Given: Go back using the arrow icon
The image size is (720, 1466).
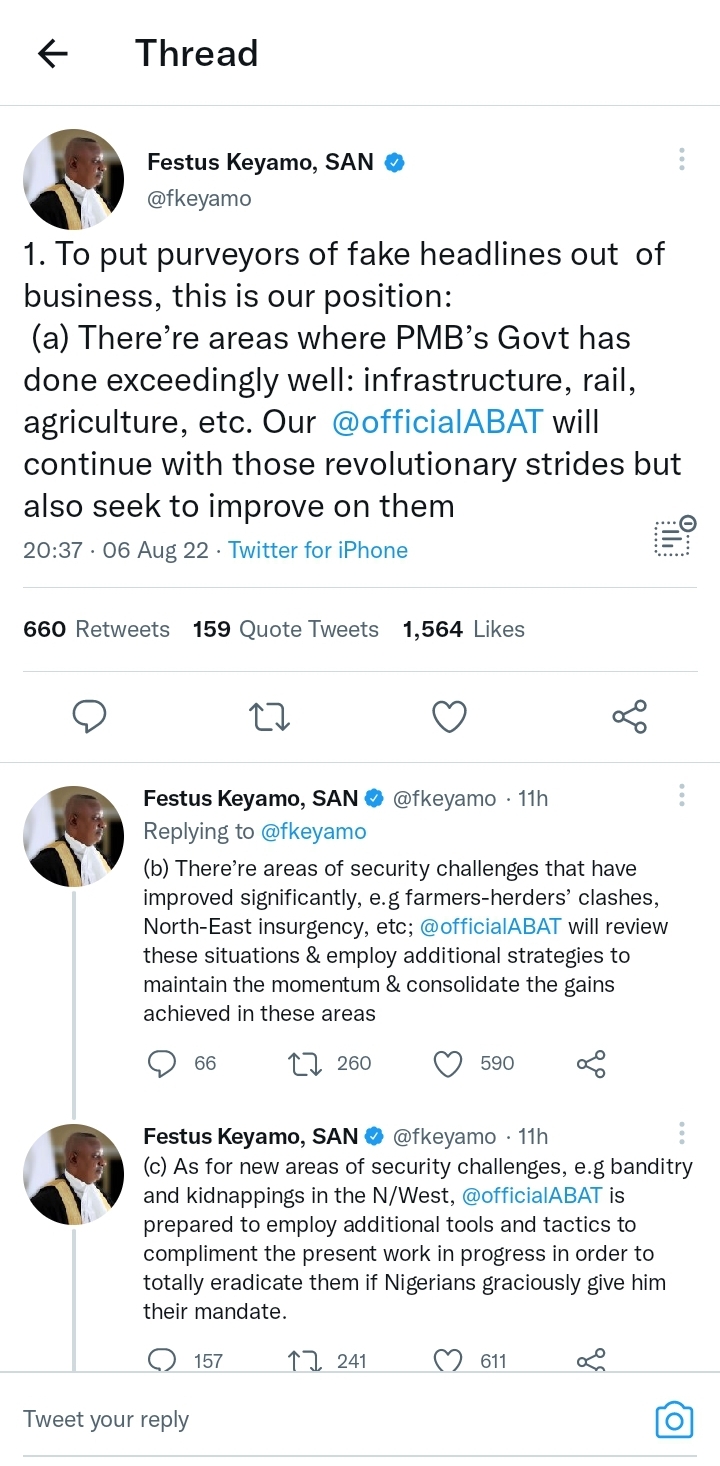Looking at the screenshot, I should tap(52, 54).
